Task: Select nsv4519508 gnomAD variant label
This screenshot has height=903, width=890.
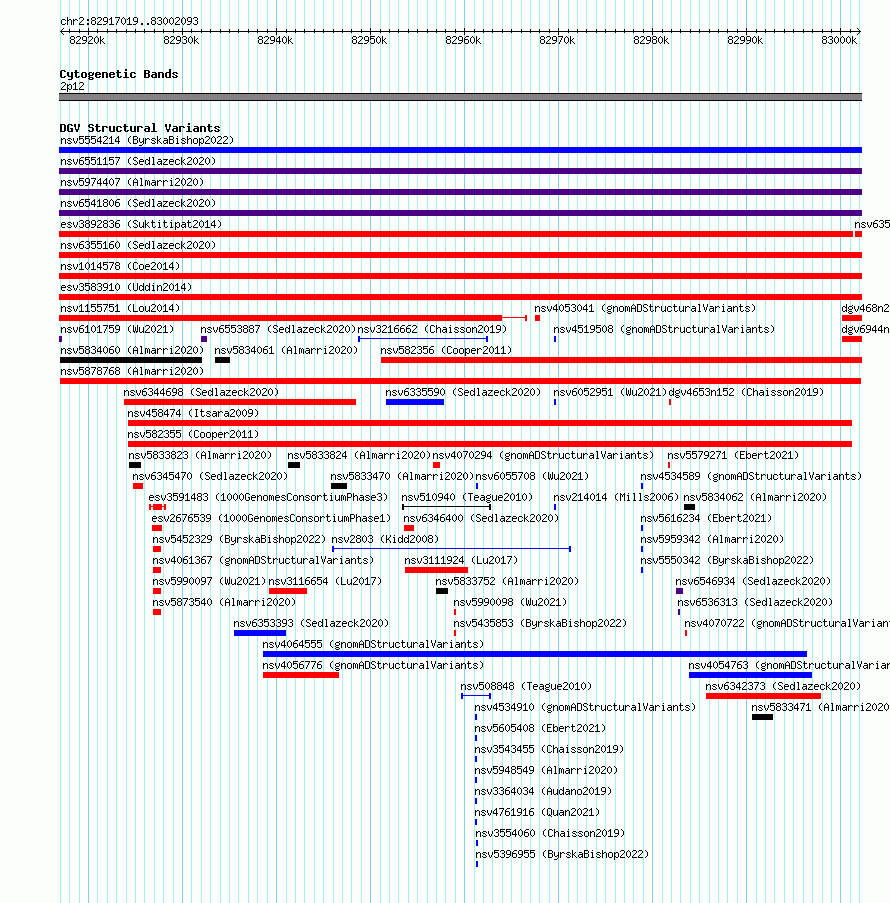Action: click(664, 329)
